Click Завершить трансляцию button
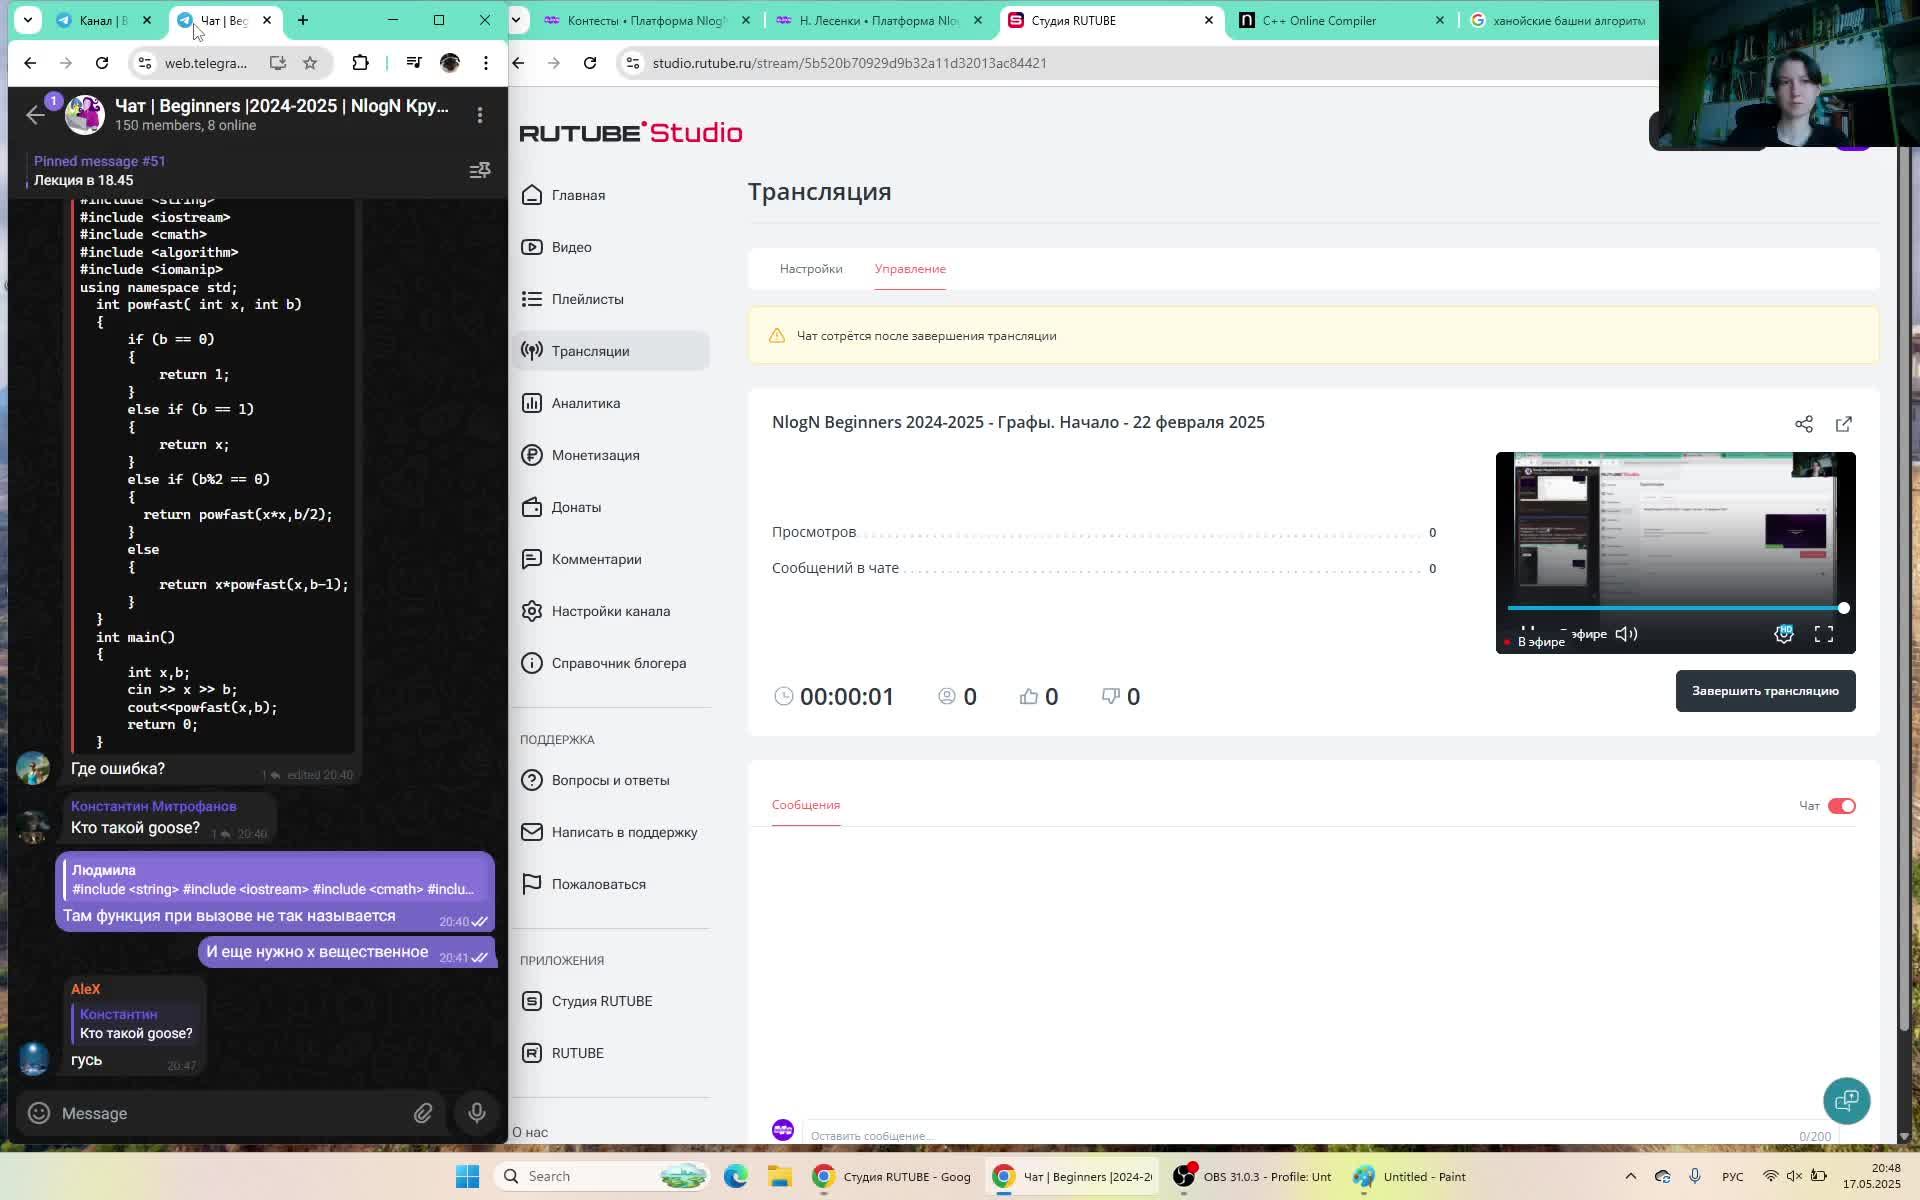 pos(1765,691)
